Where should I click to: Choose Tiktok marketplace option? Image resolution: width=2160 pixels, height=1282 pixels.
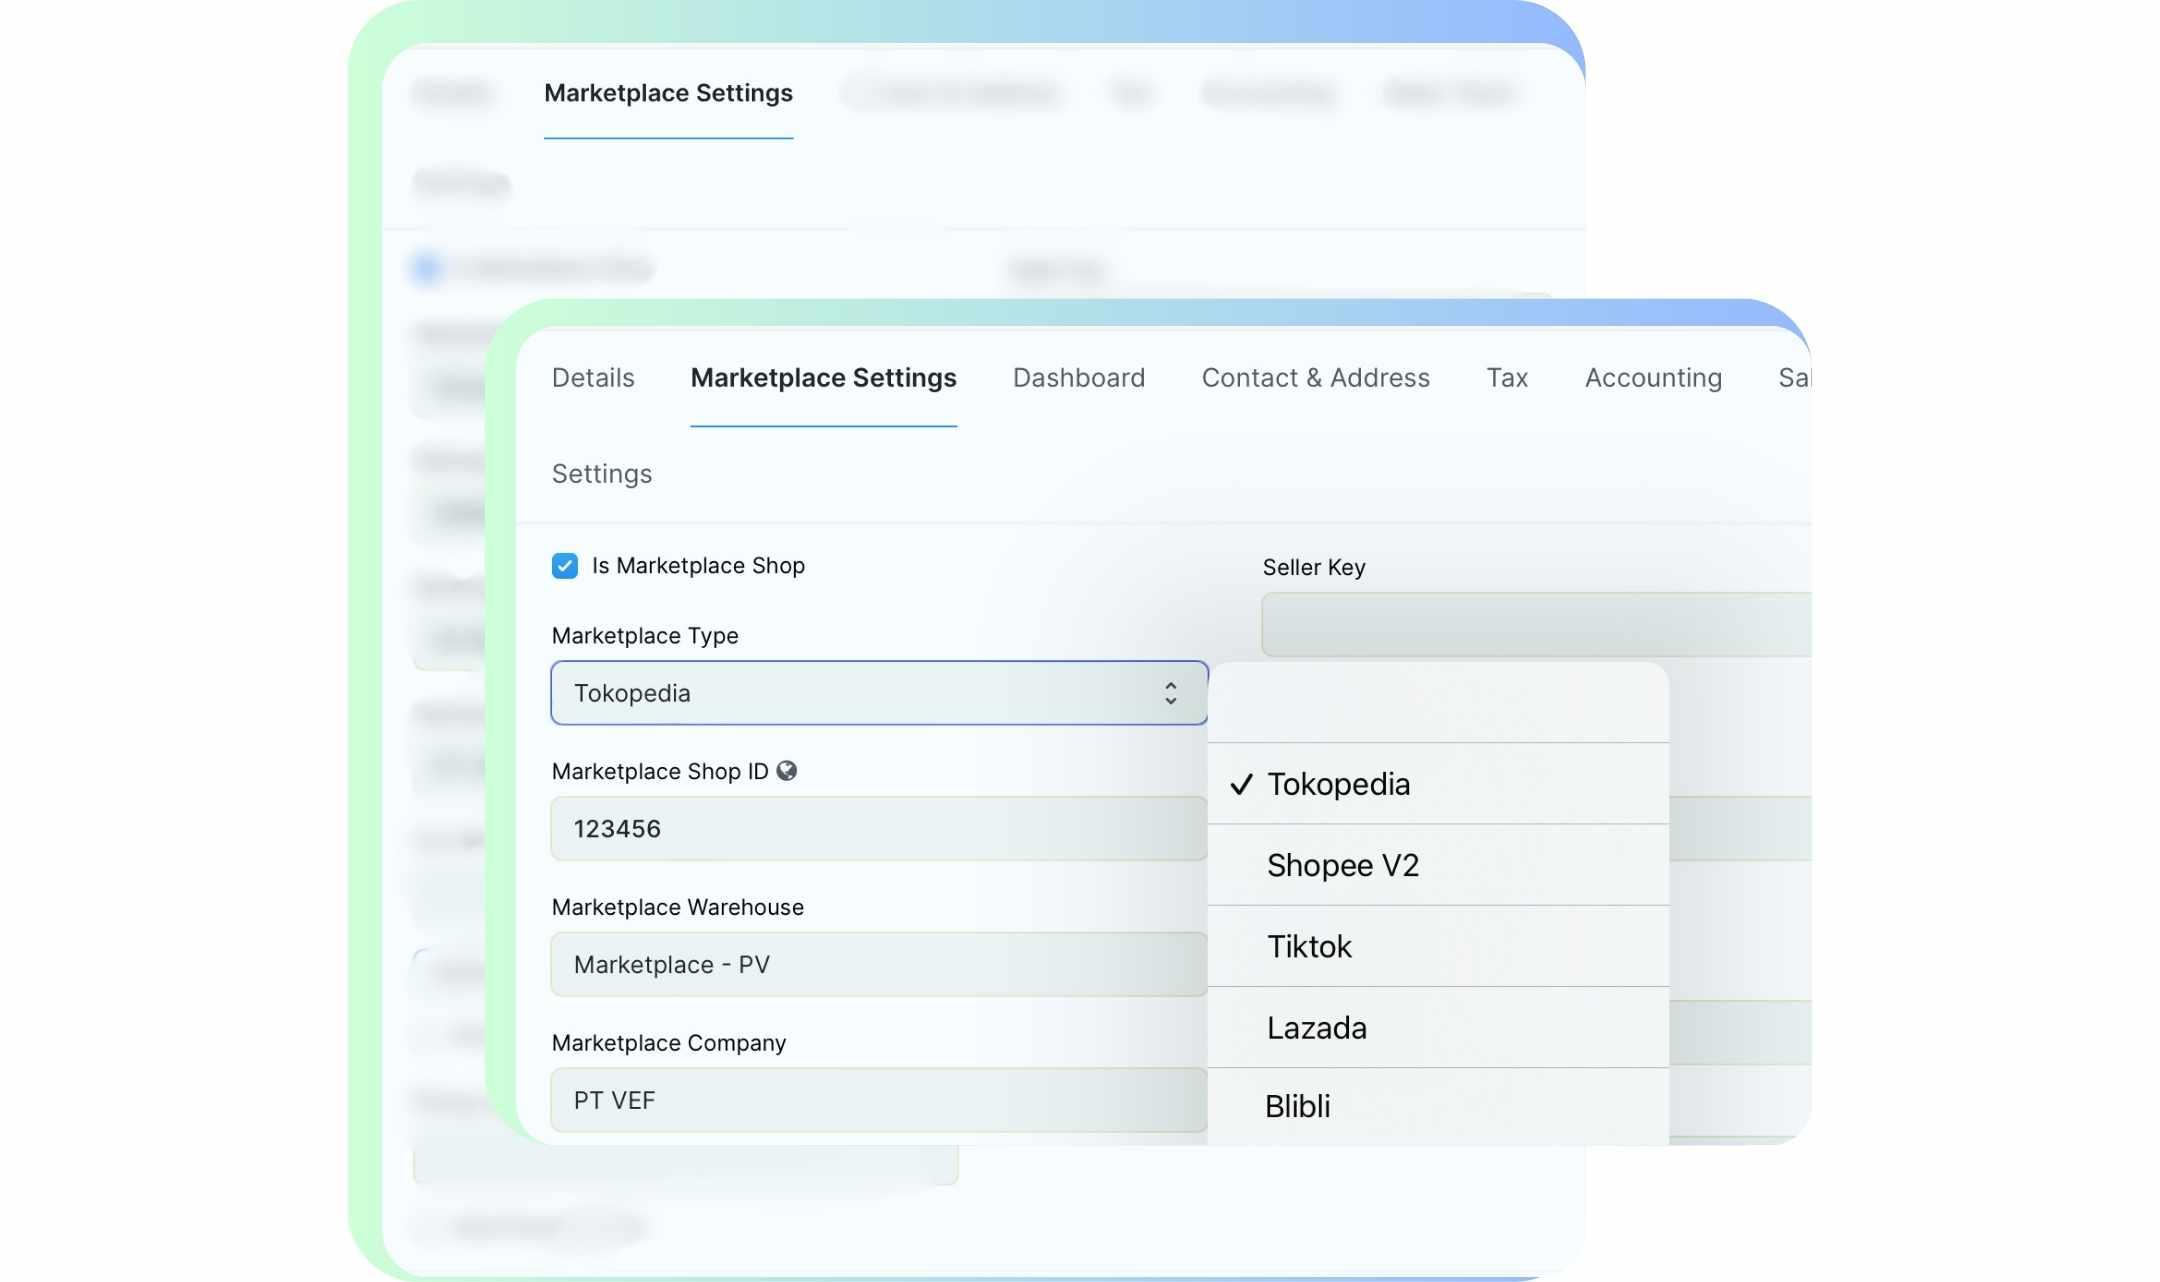tap(1309, 946)
